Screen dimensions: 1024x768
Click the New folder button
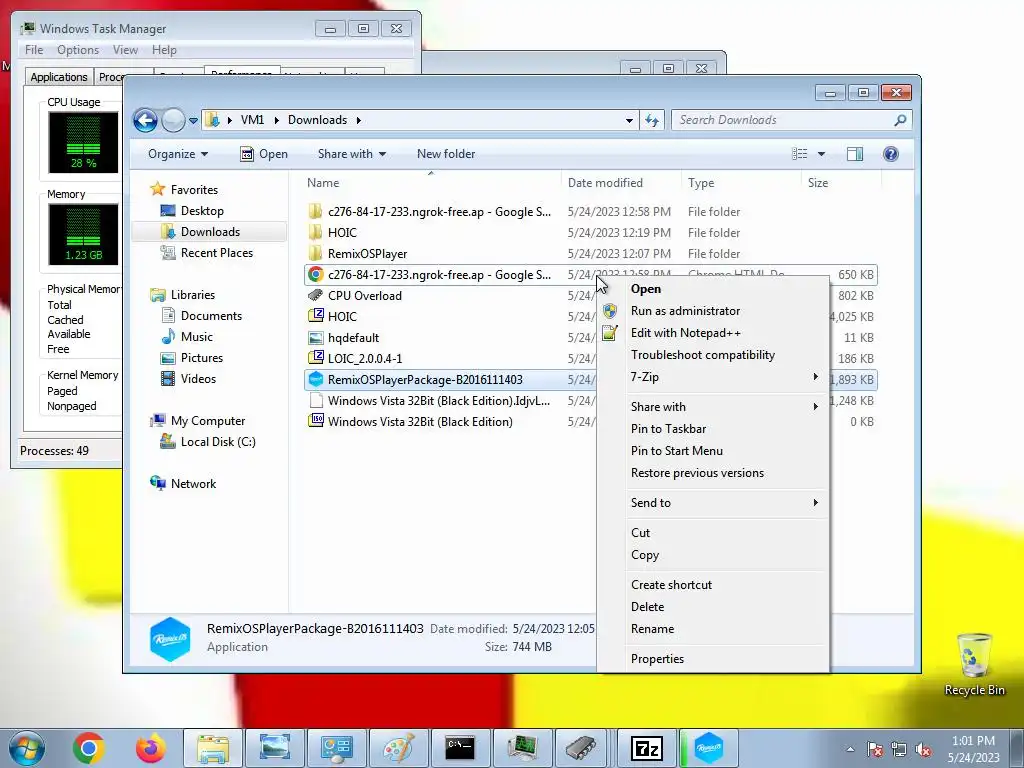click(446, 154)
